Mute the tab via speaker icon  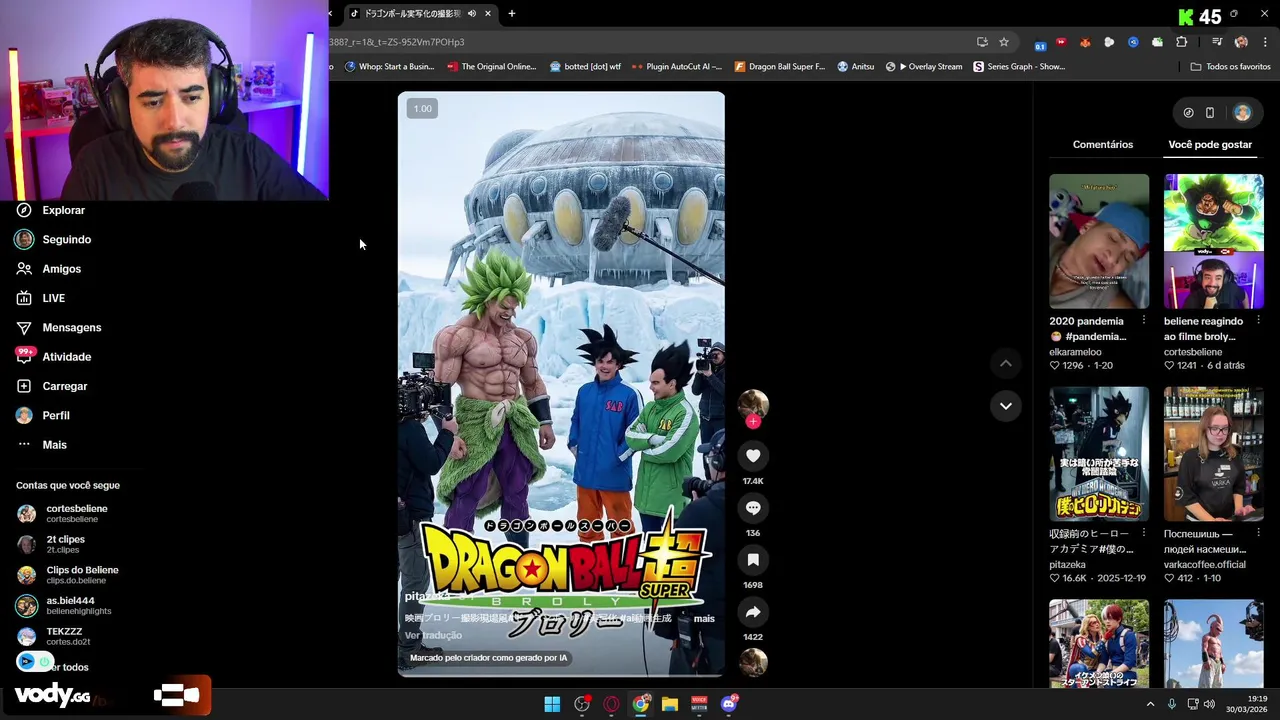click(472, 14)
